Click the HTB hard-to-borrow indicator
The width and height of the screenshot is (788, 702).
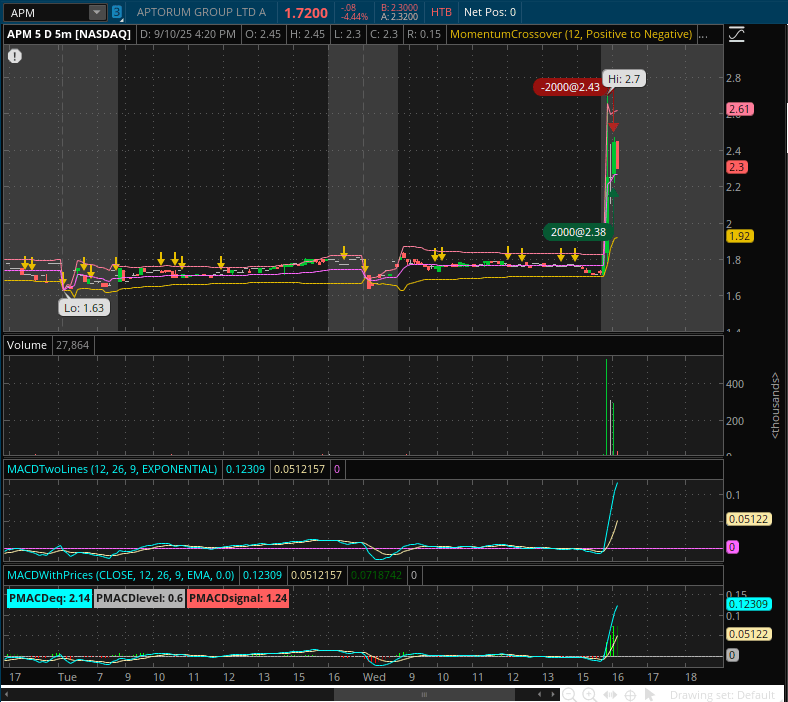(x=441, y=13)
